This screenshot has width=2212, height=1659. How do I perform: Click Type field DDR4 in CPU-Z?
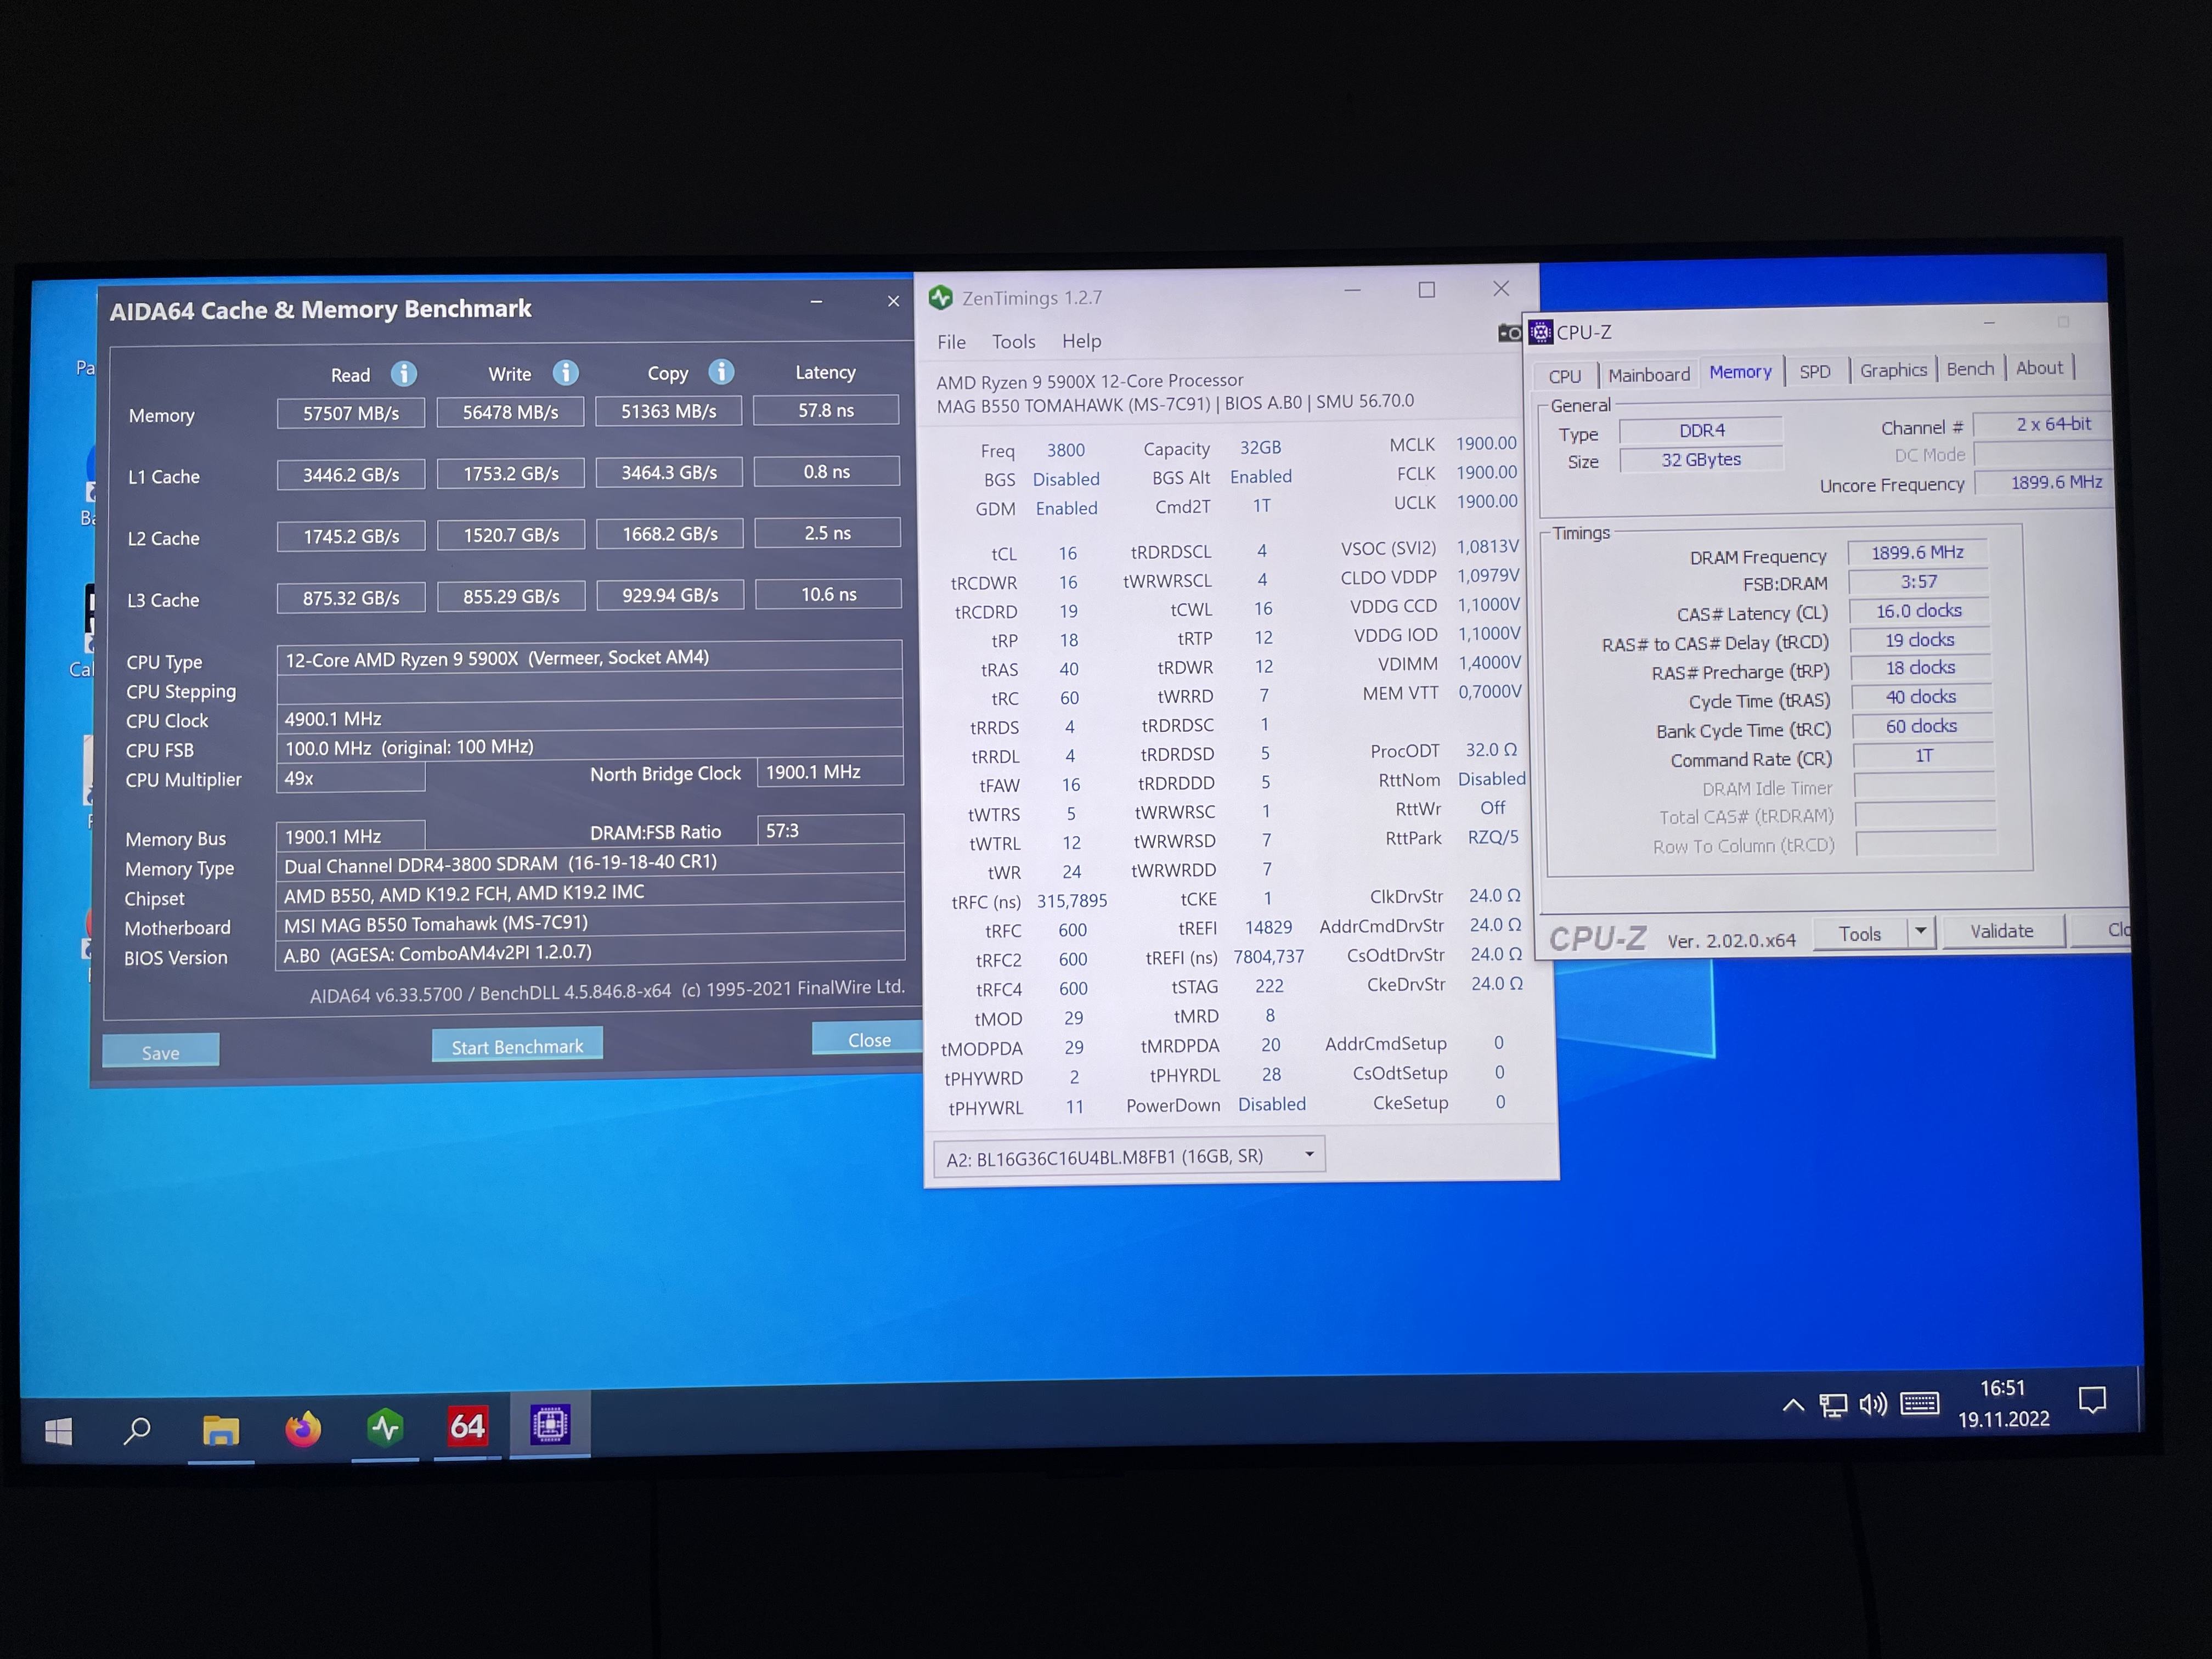[1701, 430]
